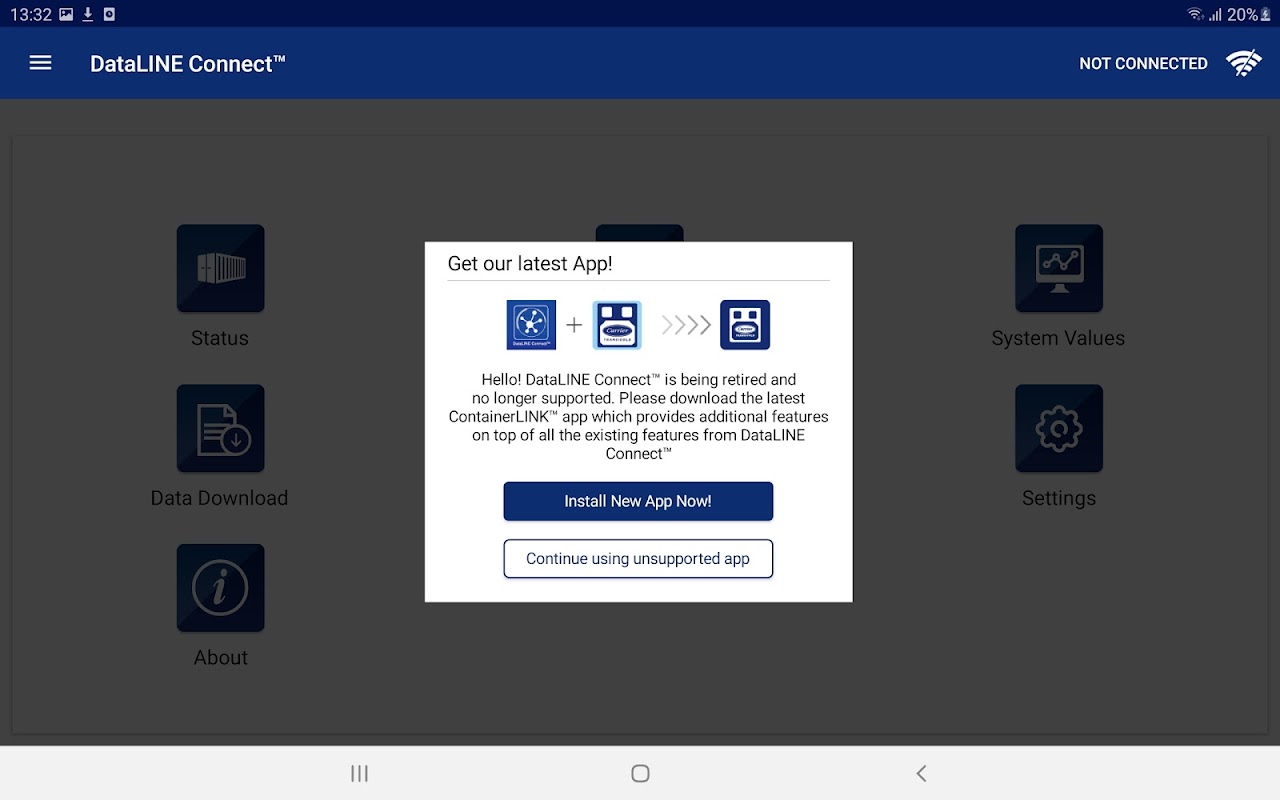Tap the ContainerLINK icon after the arrows
This screenshot has height=800, width=1280.
(745, 325)
